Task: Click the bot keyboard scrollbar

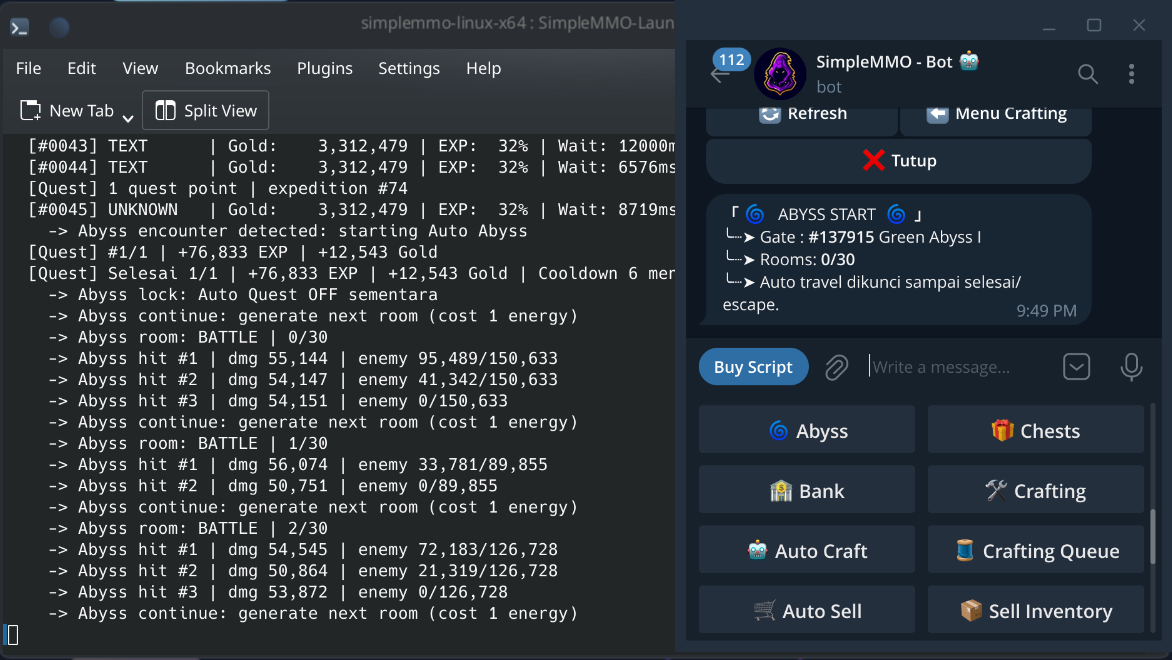Action: 1153,537
